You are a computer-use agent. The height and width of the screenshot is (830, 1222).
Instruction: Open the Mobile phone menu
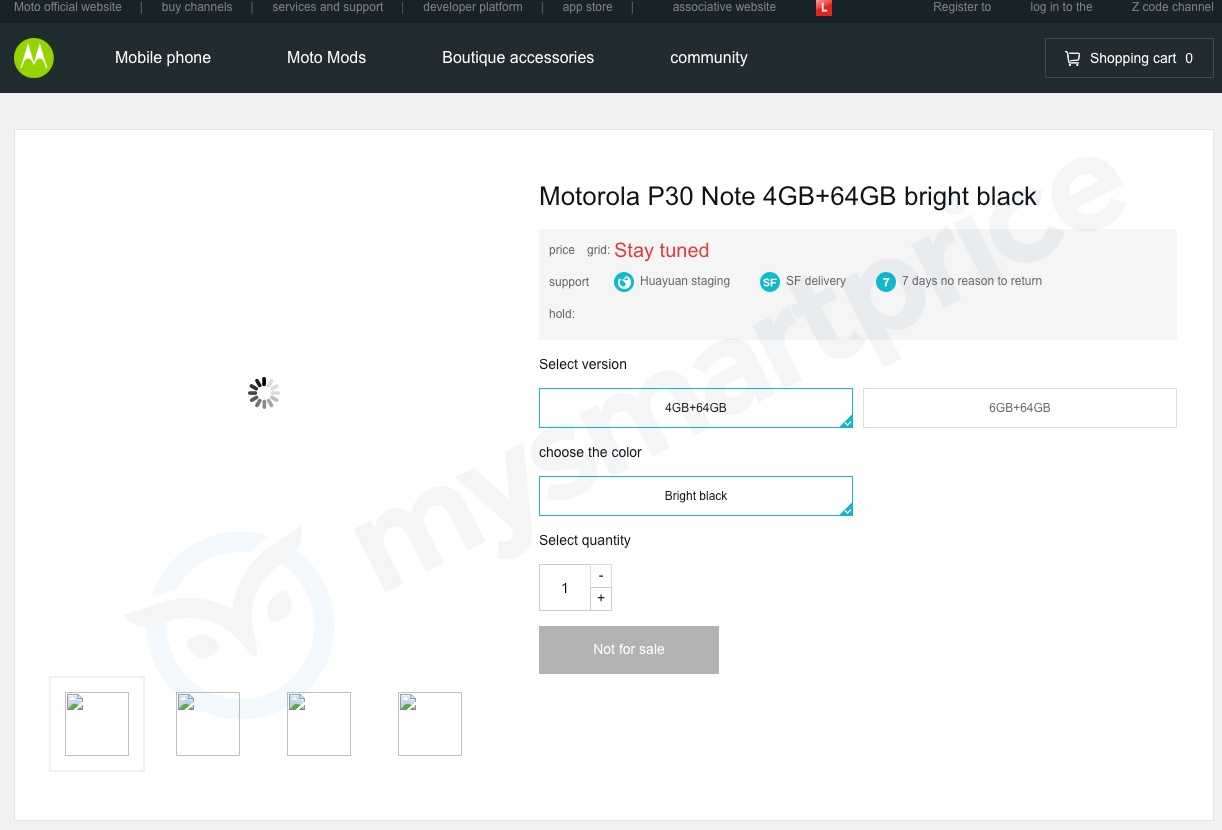pyautogui.click(x=163, y=58)
